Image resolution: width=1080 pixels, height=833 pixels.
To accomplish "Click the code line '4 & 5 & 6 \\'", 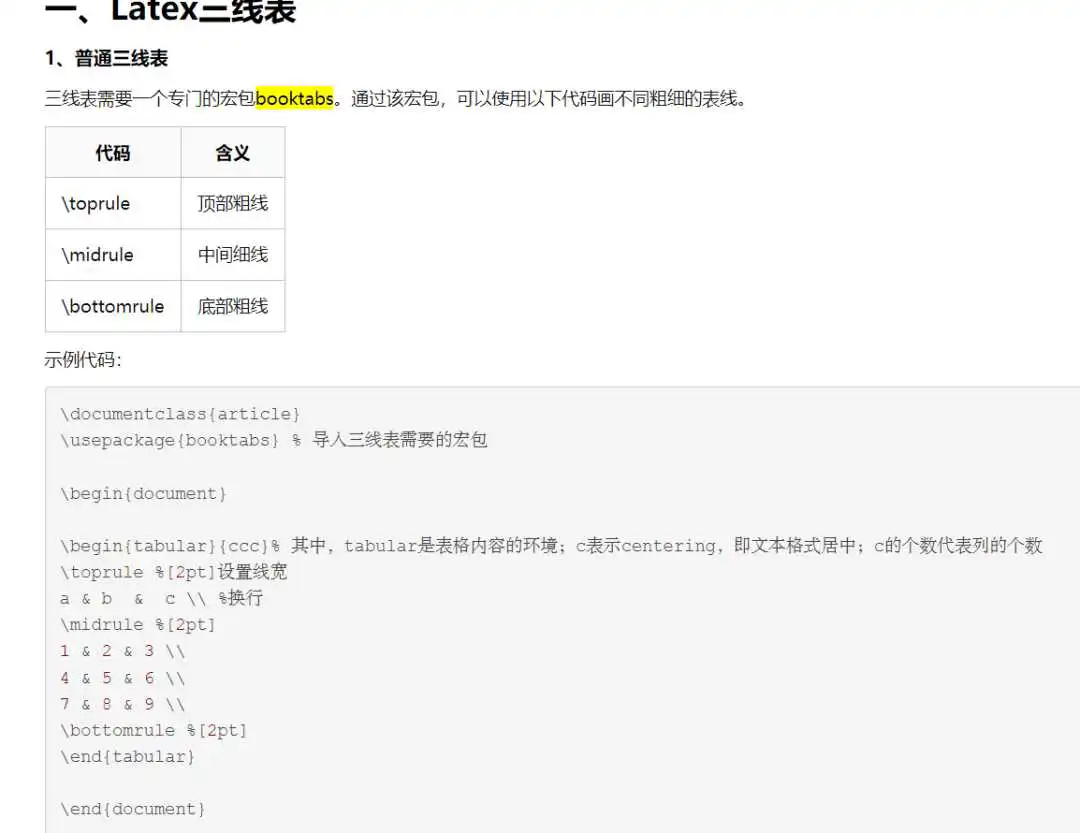I will 123,678.
